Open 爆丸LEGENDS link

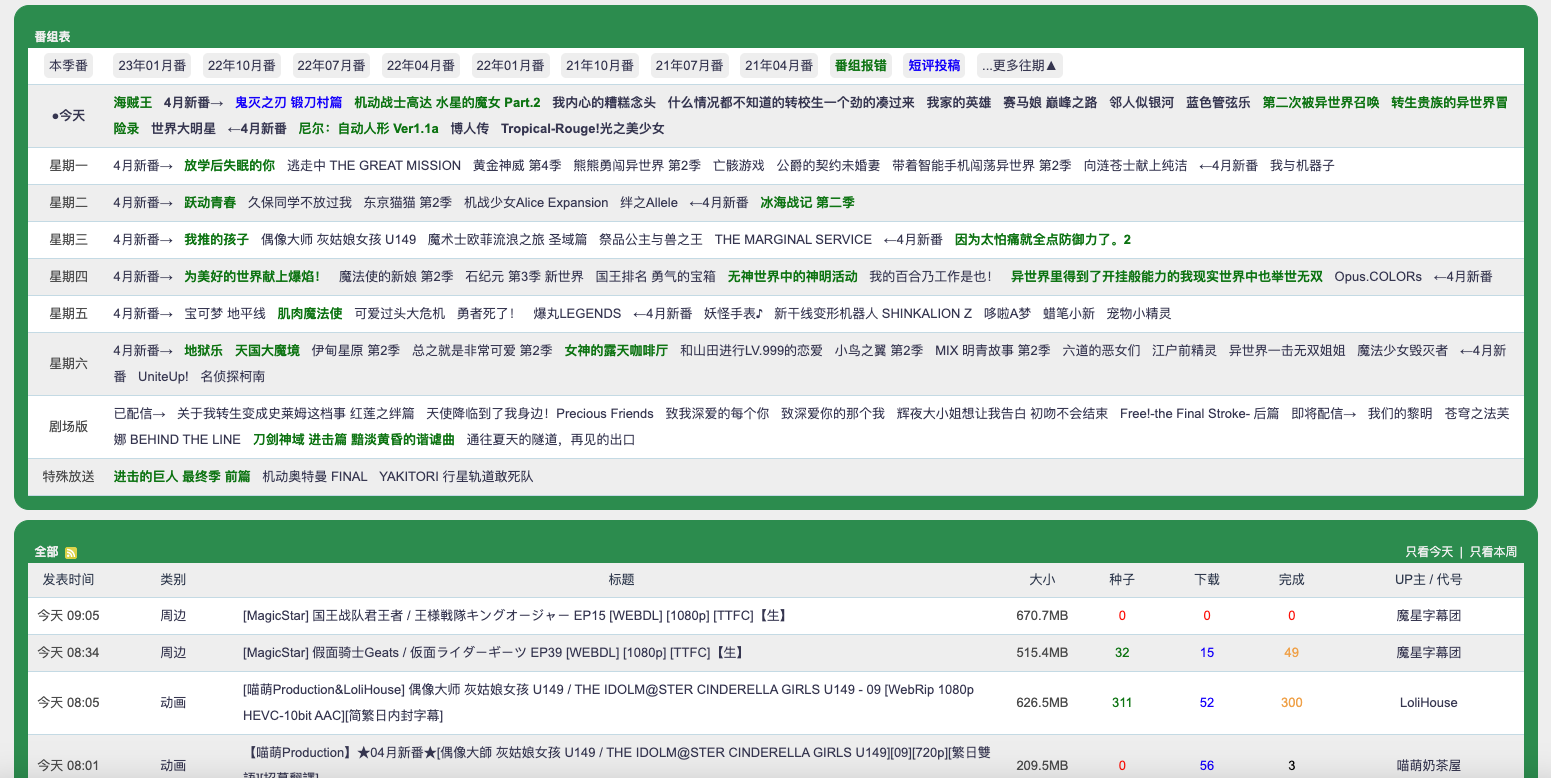(577, 314)
